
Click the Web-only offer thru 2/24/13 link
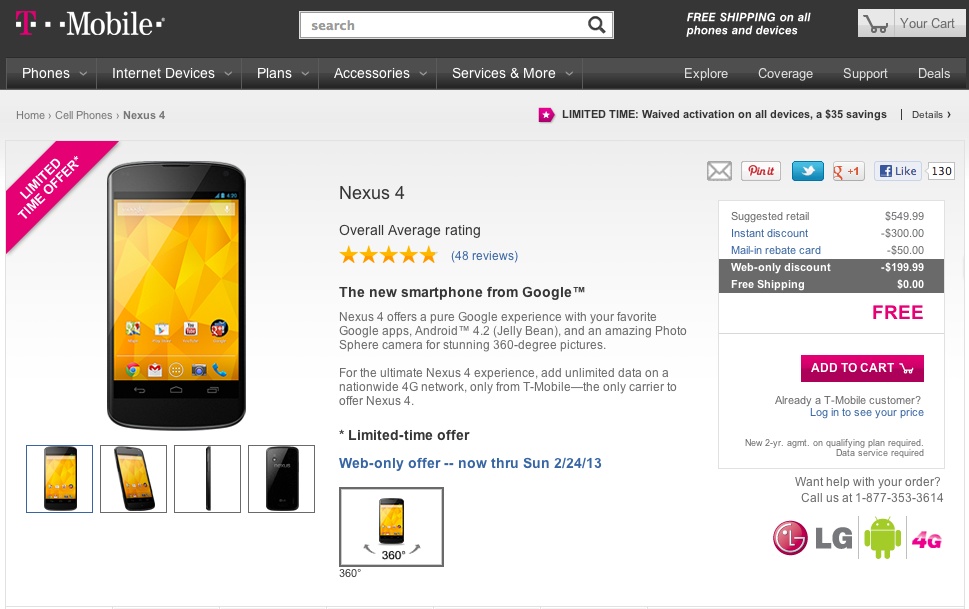pos(470,463)
